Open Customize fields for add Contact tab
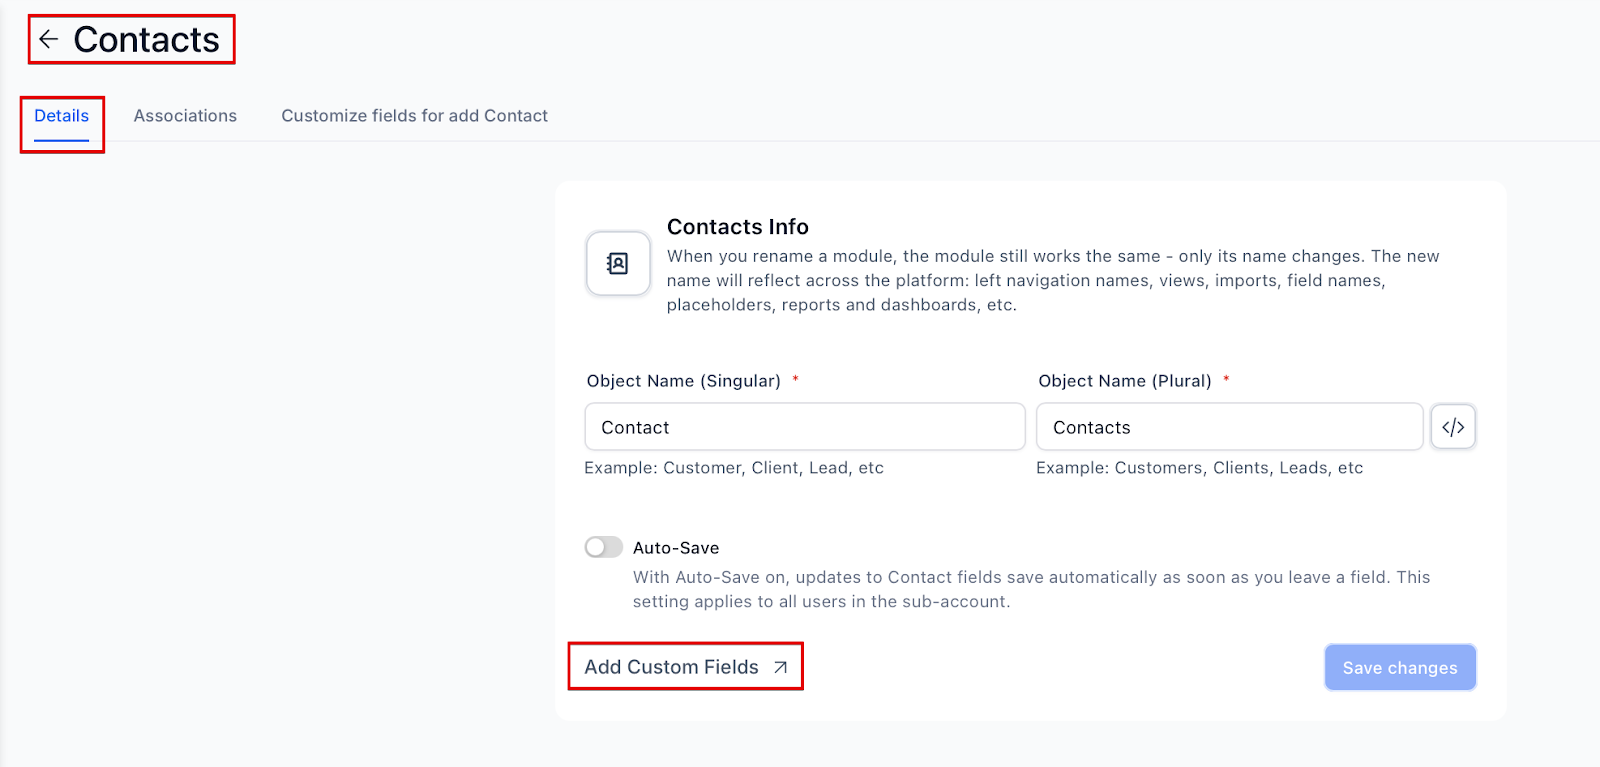The image size is (1600, 767). coord(414,116)
